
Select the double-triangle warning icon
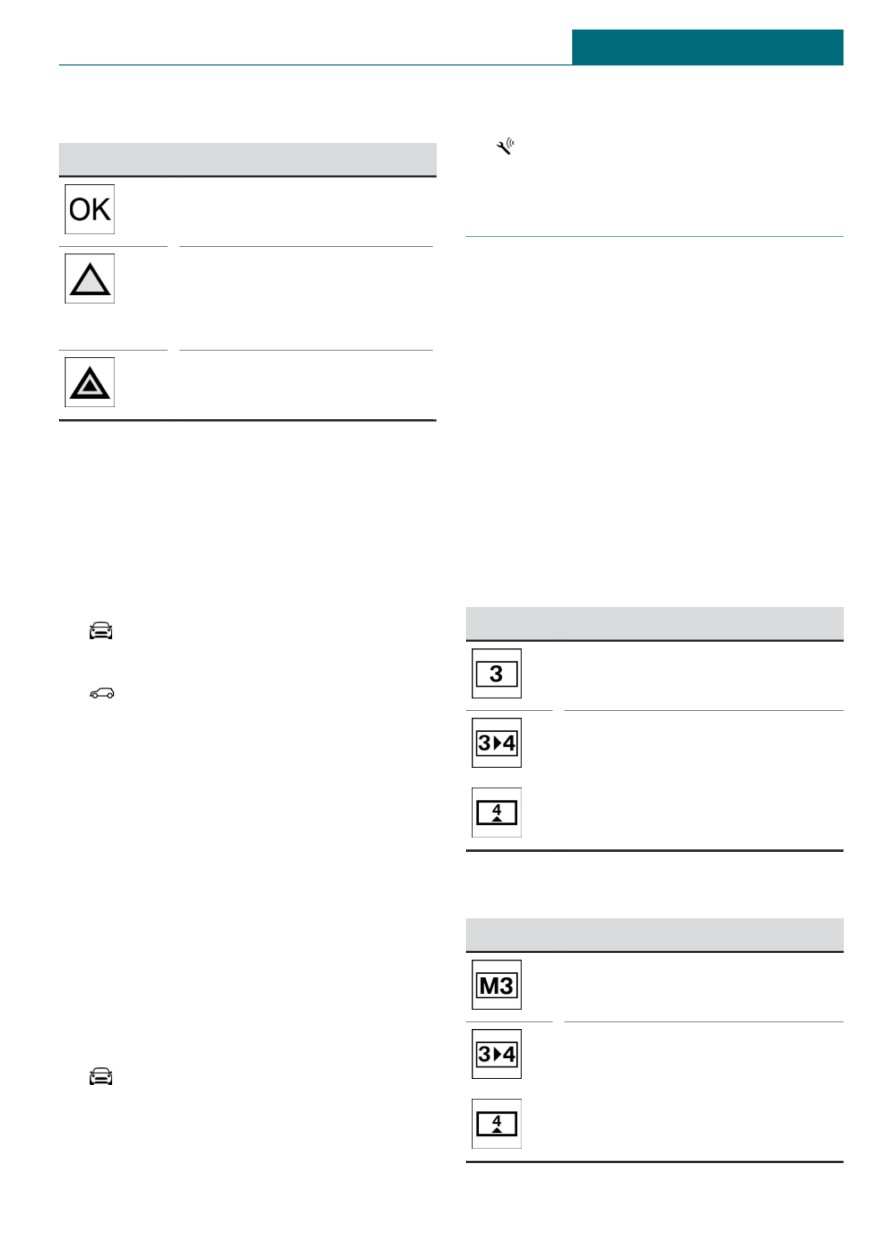pyautogui.click(x=90, y=382)
